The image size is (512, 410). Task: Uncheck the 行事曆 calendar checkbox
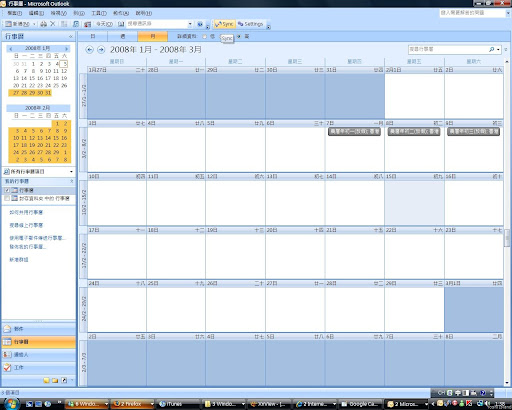point(7,190)
